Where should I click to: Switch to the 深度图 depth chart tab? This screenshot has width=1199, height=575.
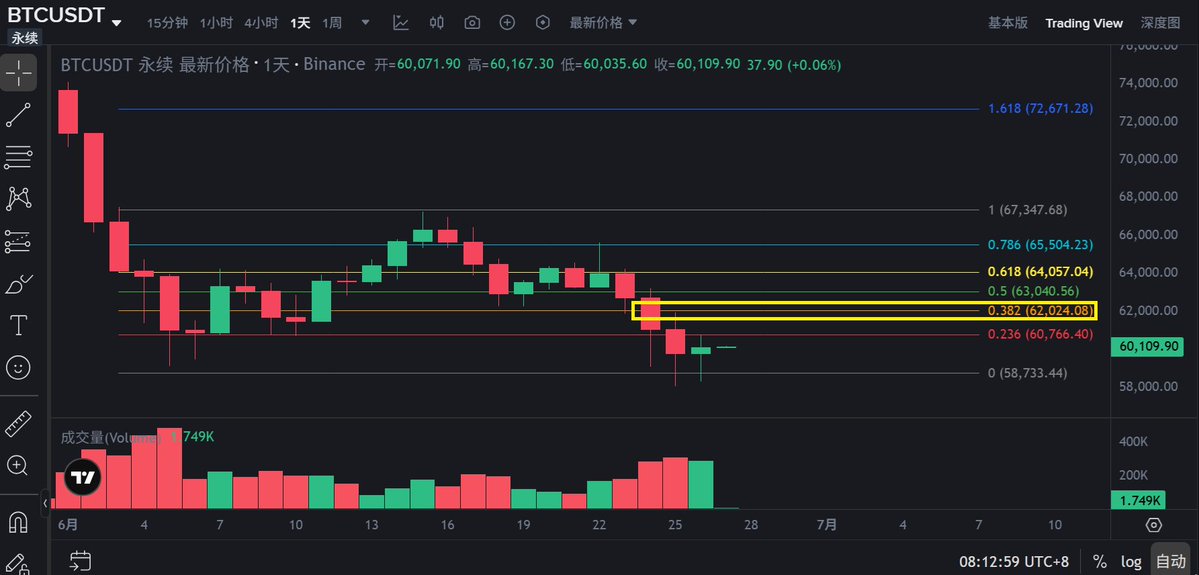[1161, 23]
